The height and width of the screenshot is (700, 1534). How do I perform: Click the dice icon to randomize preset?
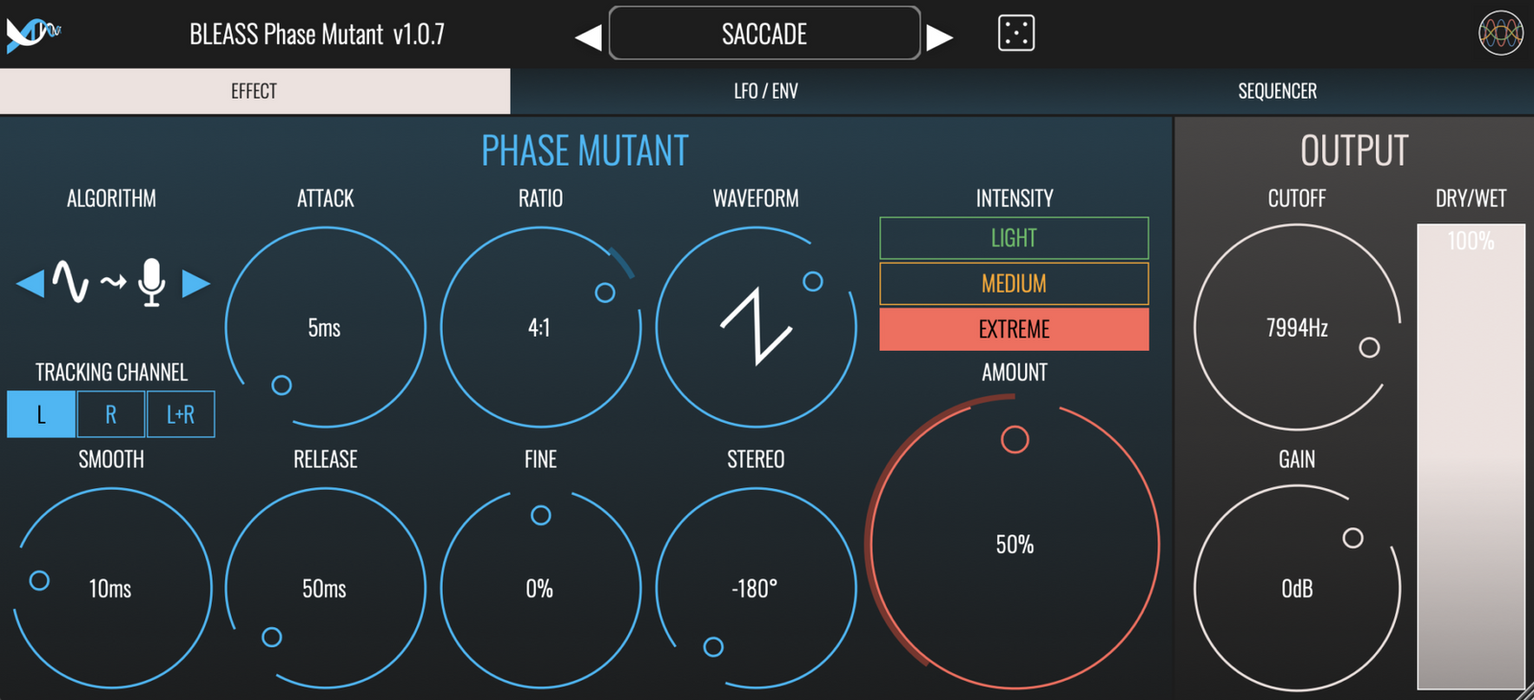coord(1016,33)
